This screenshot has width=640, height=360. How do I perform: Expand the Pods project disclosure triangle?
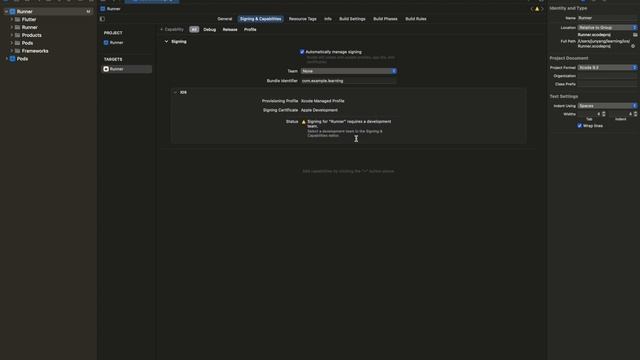7,59
